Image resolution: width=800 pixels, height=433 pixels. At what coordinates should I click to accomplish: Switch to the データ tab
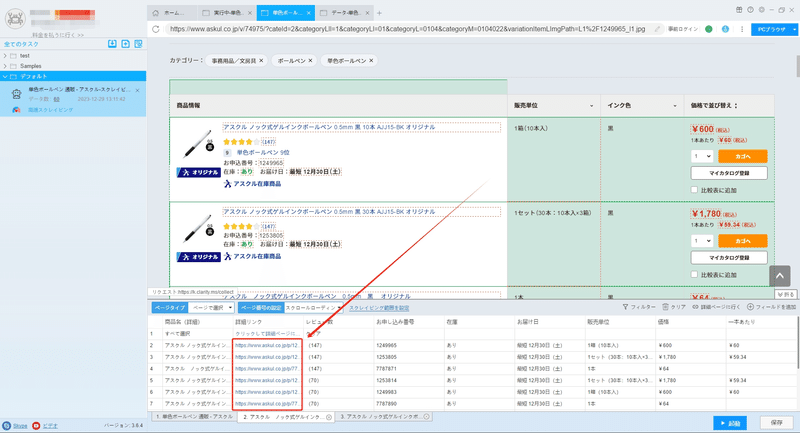pos(345,13)
